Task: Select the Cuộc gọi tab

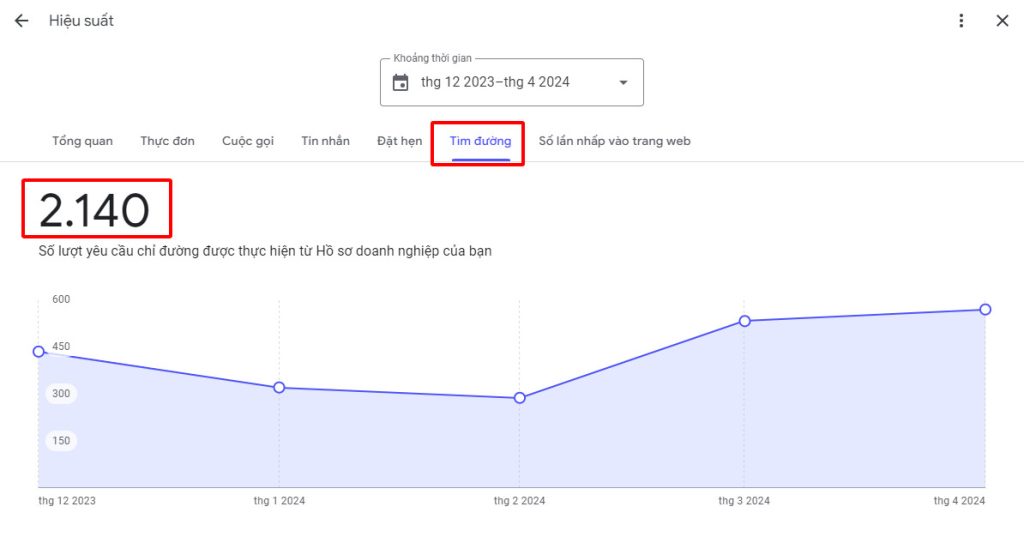Action: [248, 141]
